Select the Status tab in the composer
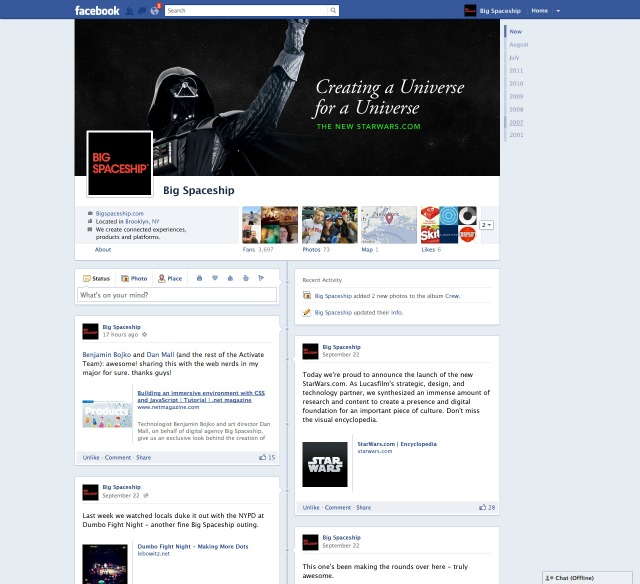 (x=97, y=278)
